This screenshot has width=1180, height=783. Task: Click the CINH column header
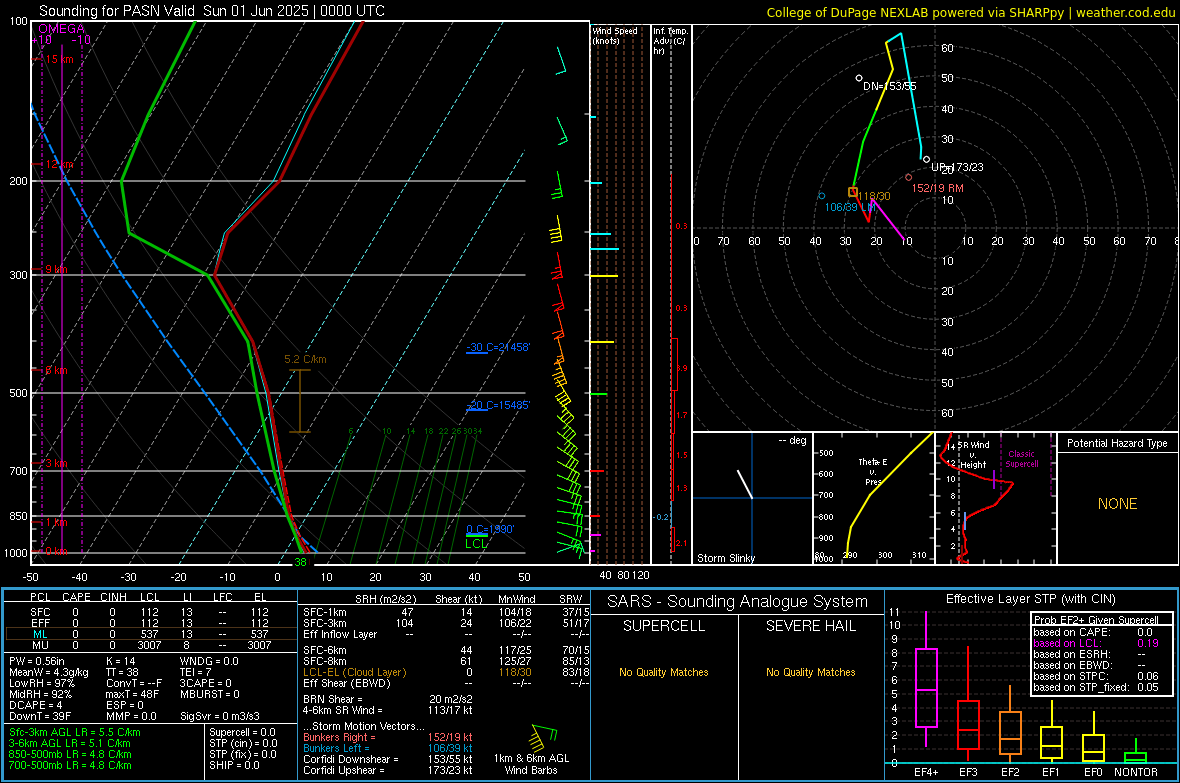tap(114, 597)
